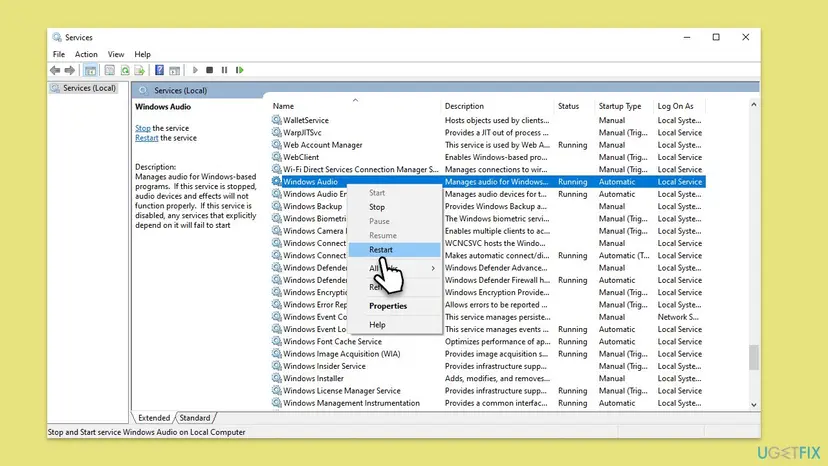The width and height of the screenshot is (828, 466).
Task: Click the scrollbar down arrow
Action: tap(754, 405)
